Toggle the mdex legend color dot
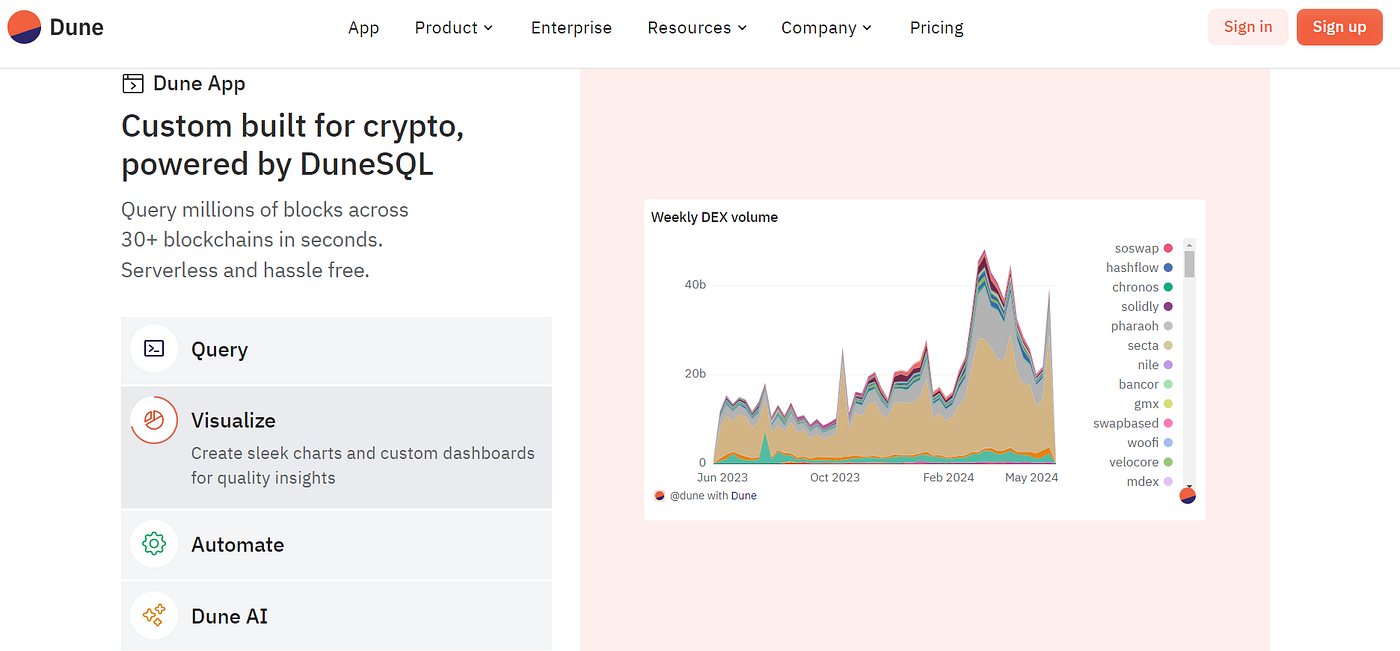The image size is (1400, 651). click(1168, 482)
